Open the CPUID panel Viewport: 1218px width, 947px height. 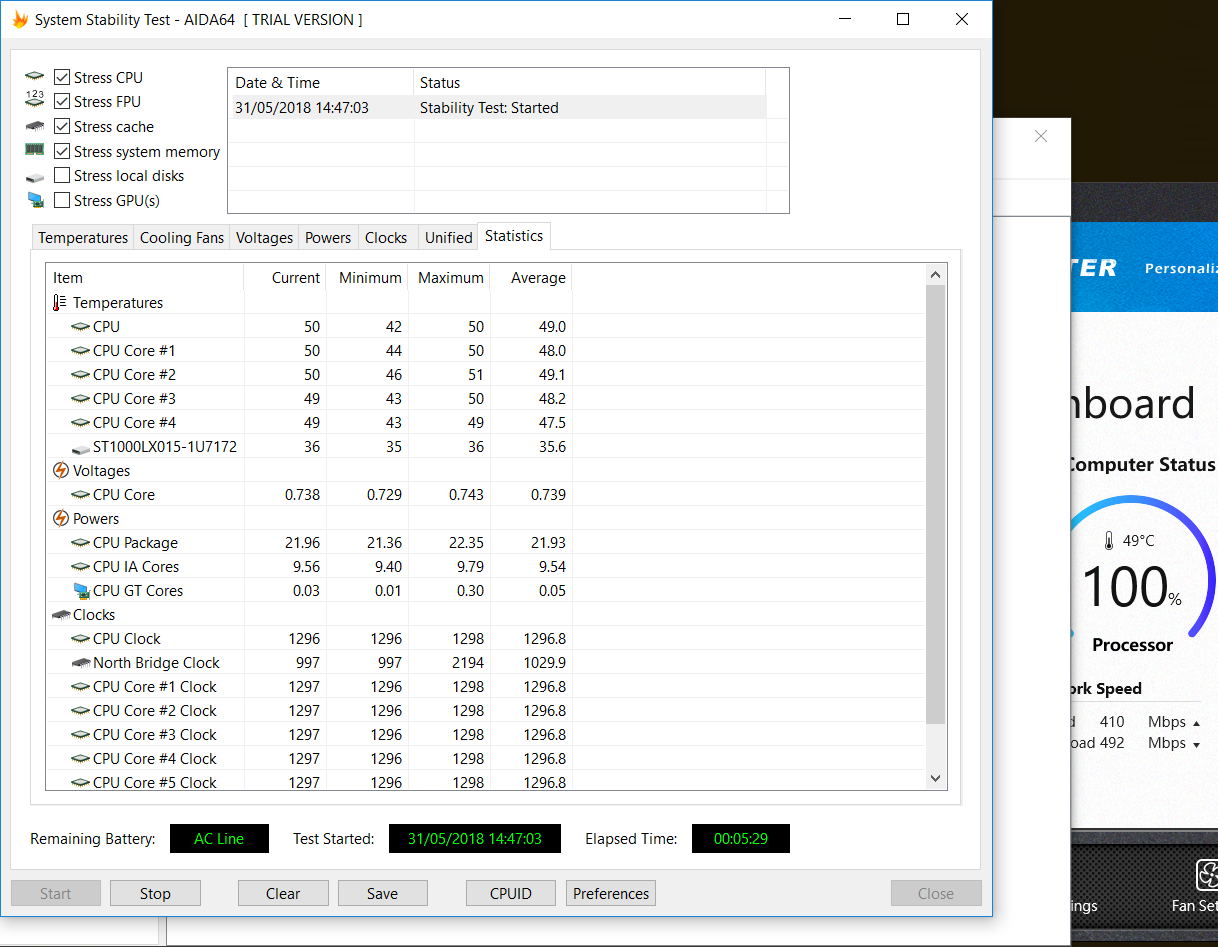point(511,893)
